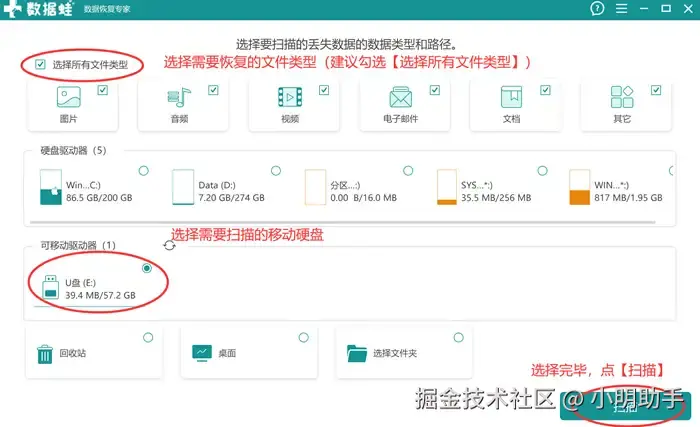700x427 pixels.
Task: Click the 视频 video type icon
Action: coord(290,97)
